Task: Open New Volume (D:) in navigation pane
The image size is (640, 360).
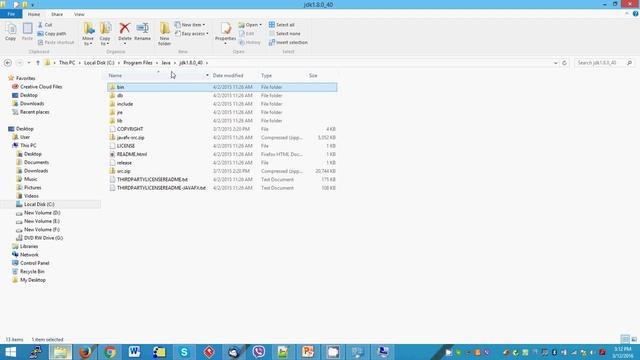Action: click(x=38, y=213)
